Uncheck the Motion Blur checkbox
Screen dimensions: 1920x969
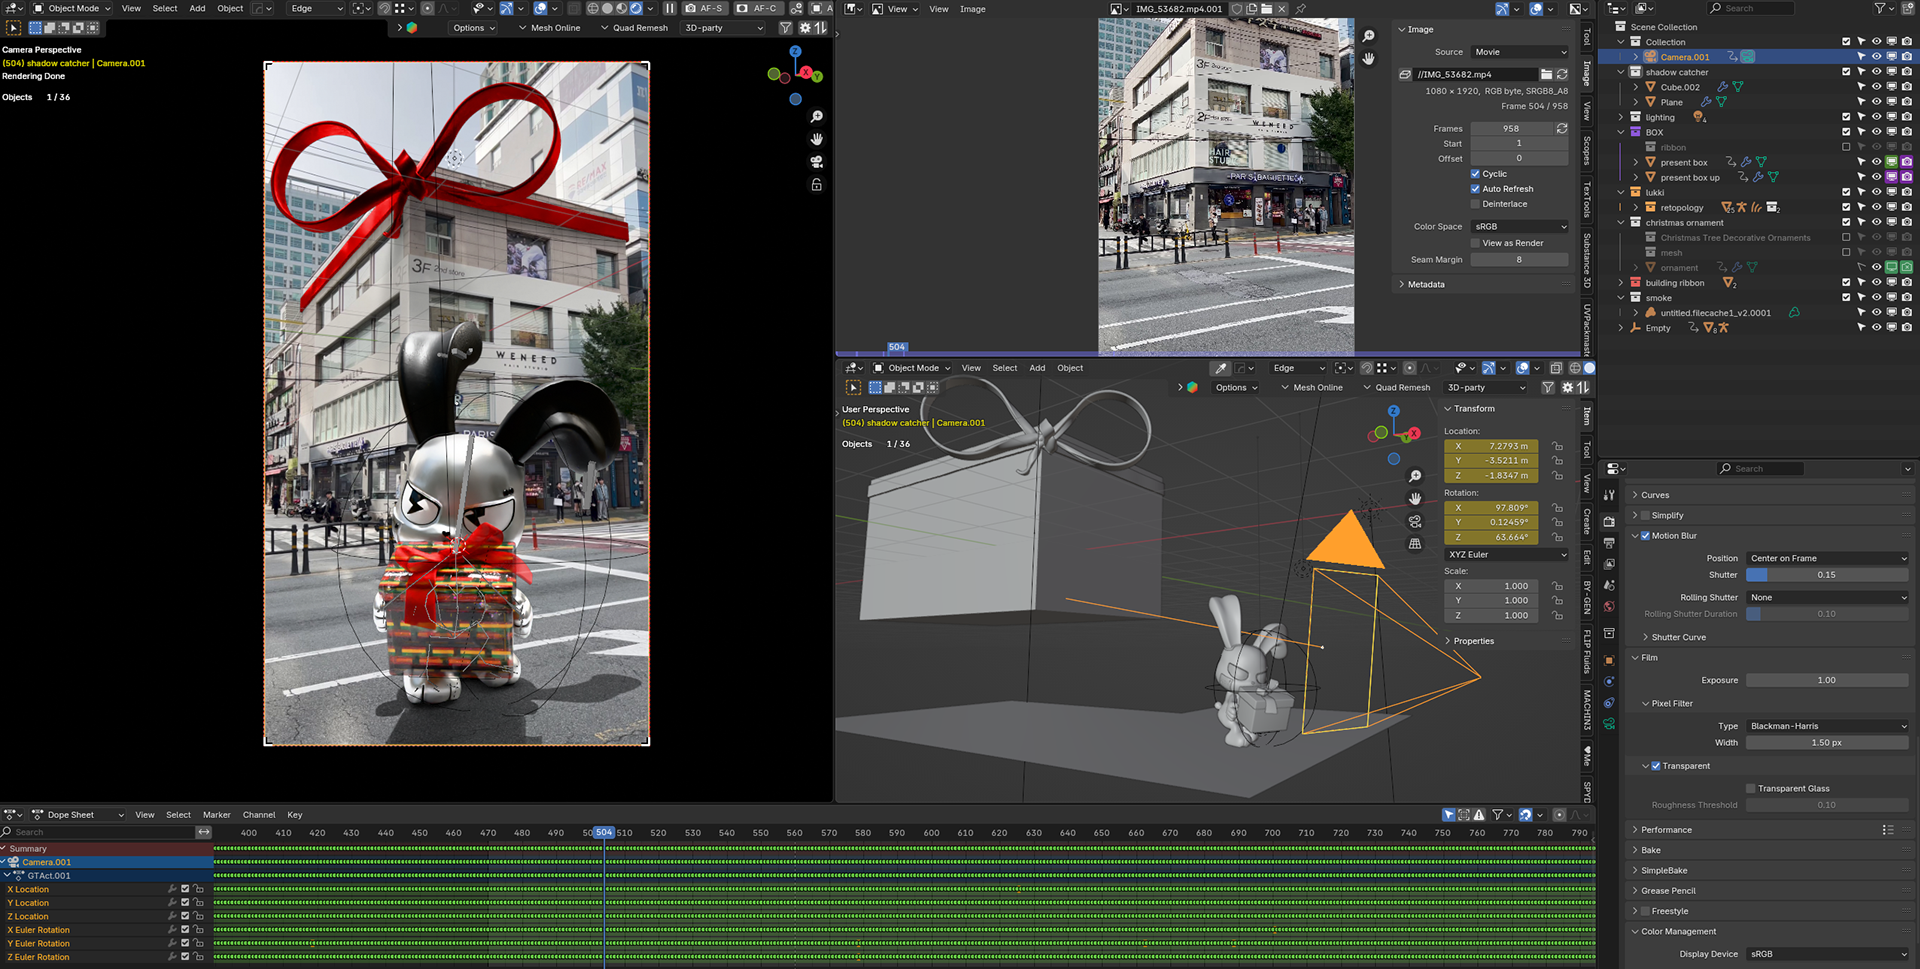[1646, 536]
